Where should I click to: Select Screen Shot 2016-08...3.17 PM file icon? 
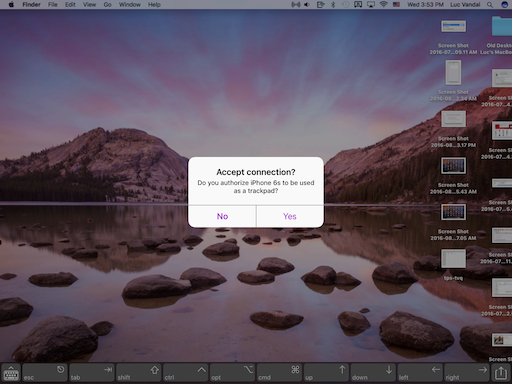(453, 119)
